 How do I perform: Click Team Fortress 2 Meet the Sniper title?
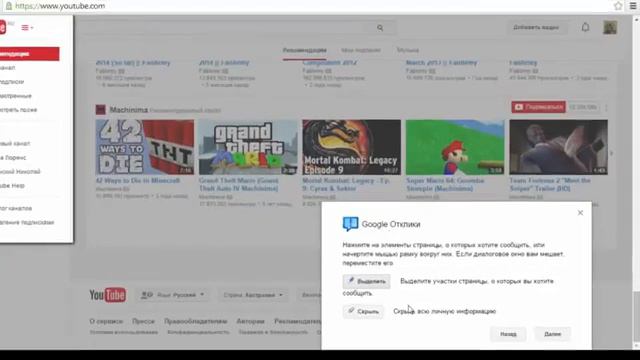click(x=550, y=184)
